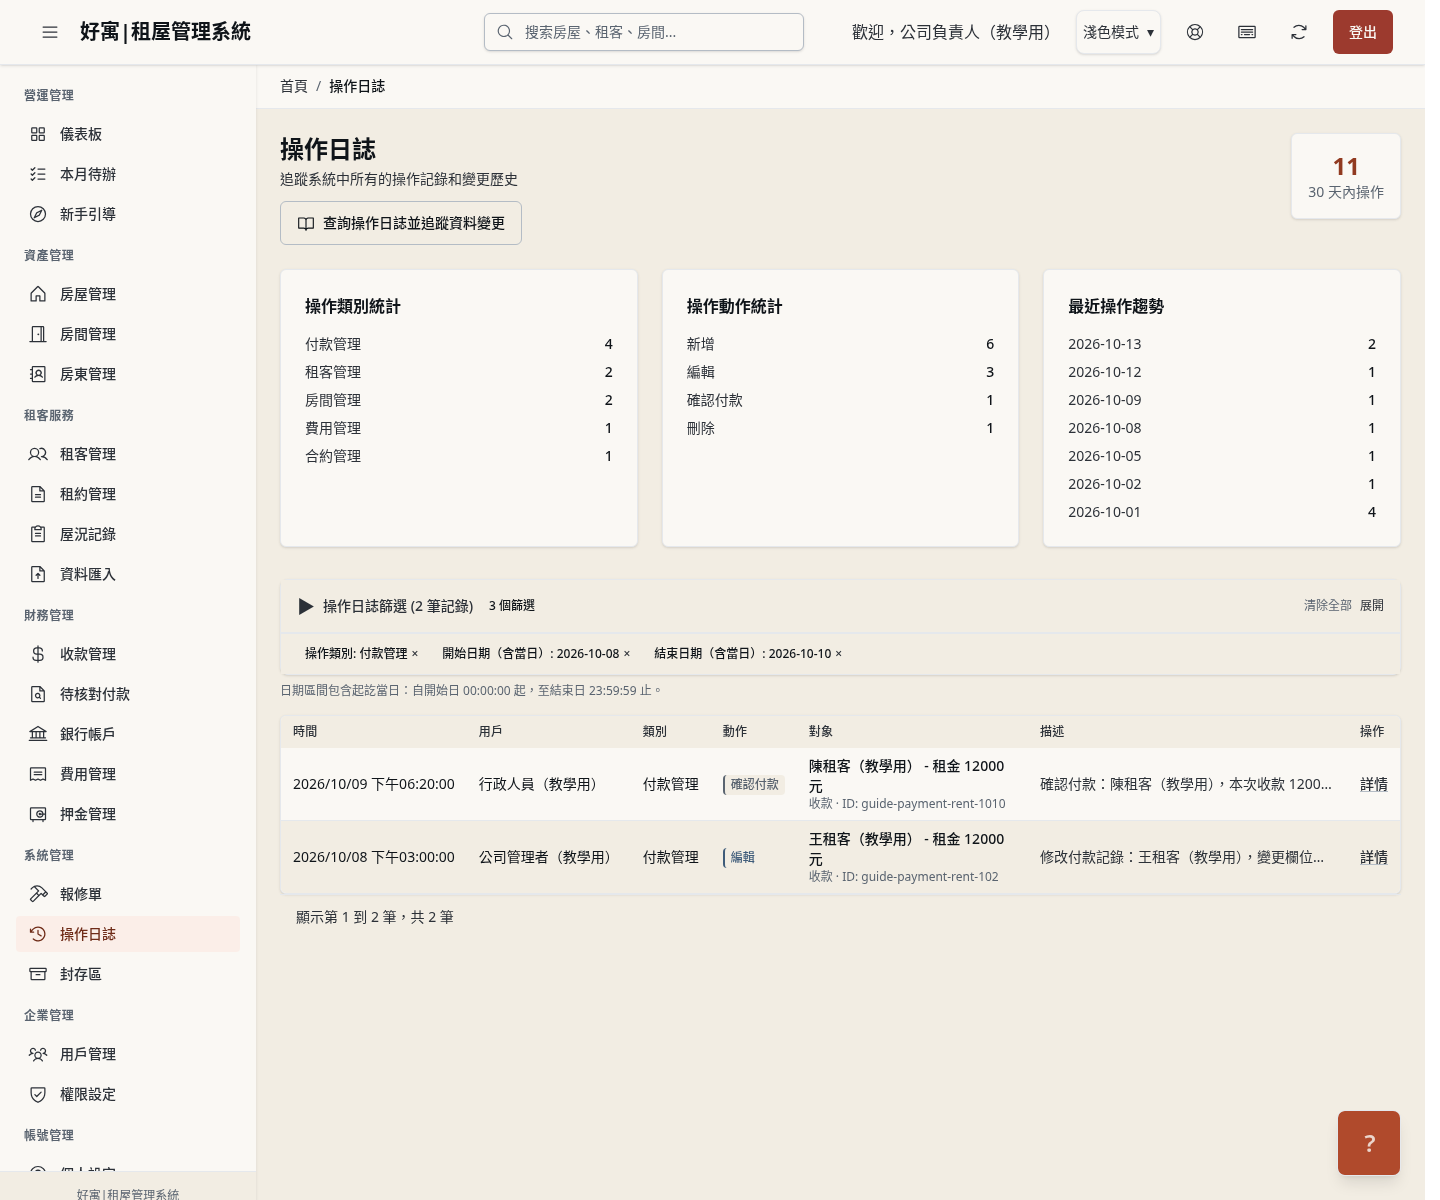
Task: Open the keyboard shortcuts icon in header
Action: click(1247, 32)
